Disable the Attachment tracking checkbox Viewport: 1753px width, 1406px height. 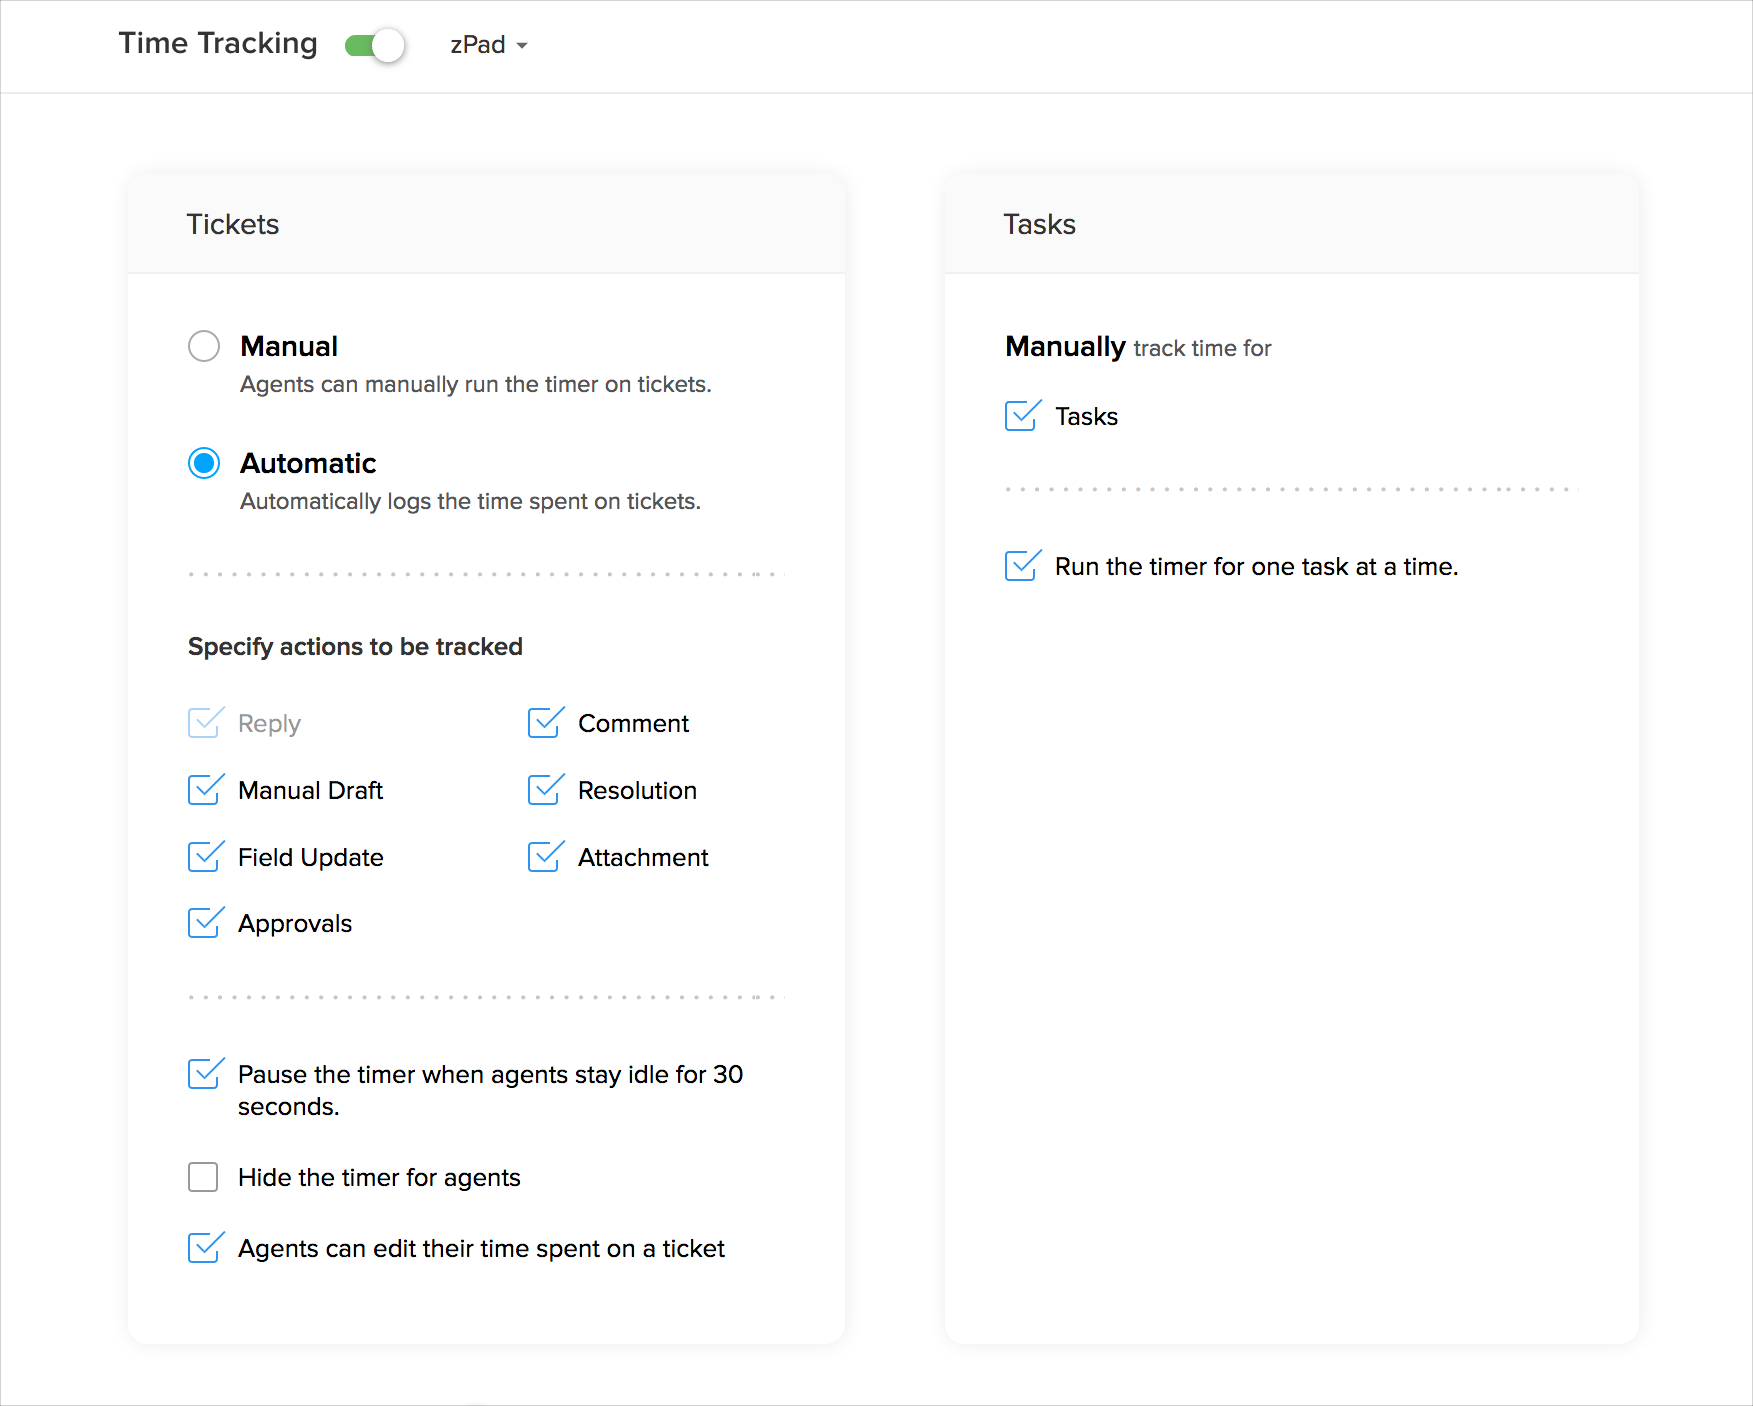click(544, 857)
